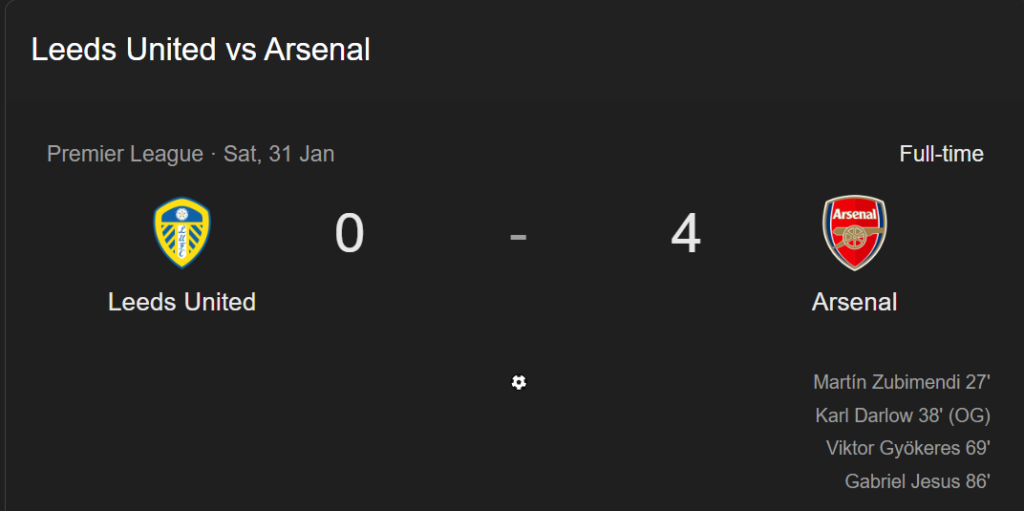Open the Leeds United name below its crest

pyautogui.click(x=182, y=301)
